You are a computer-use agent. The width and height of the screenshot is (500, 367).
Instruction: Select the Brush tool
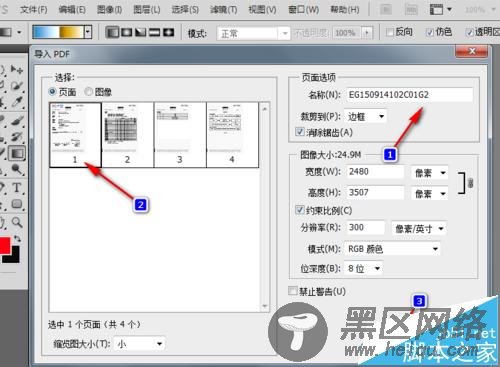[x=17, y=120]
